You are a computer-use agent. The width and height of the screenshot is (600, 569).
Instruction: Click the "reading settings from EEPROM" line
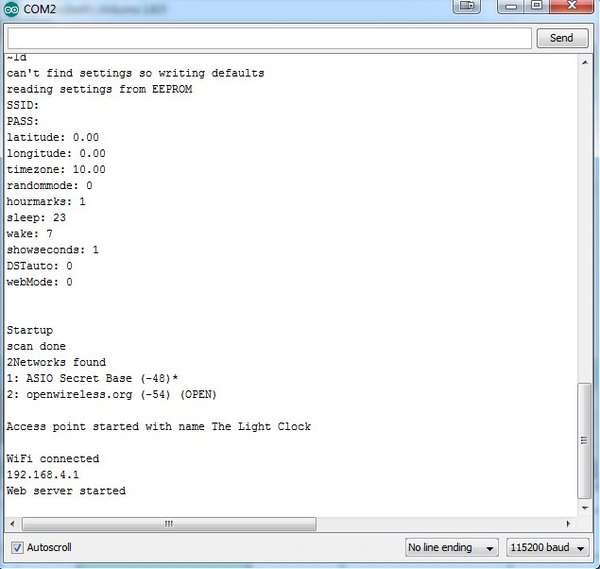tap(99, 89)
